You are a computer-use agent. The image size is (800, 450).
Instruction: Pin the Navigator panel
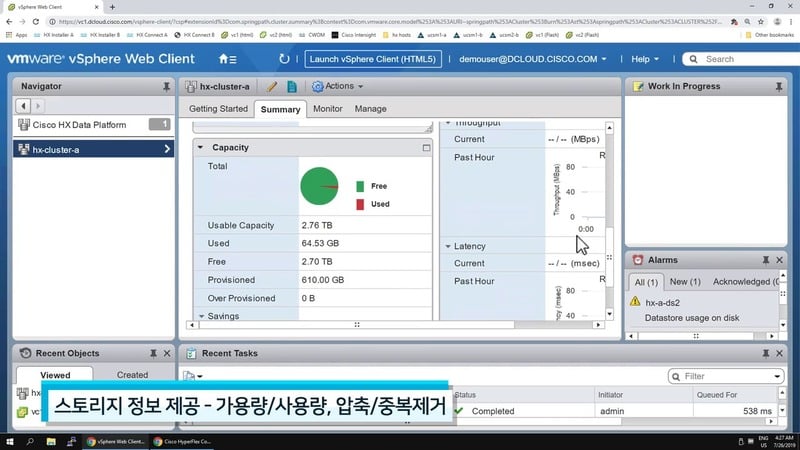[x=166, y=87]
